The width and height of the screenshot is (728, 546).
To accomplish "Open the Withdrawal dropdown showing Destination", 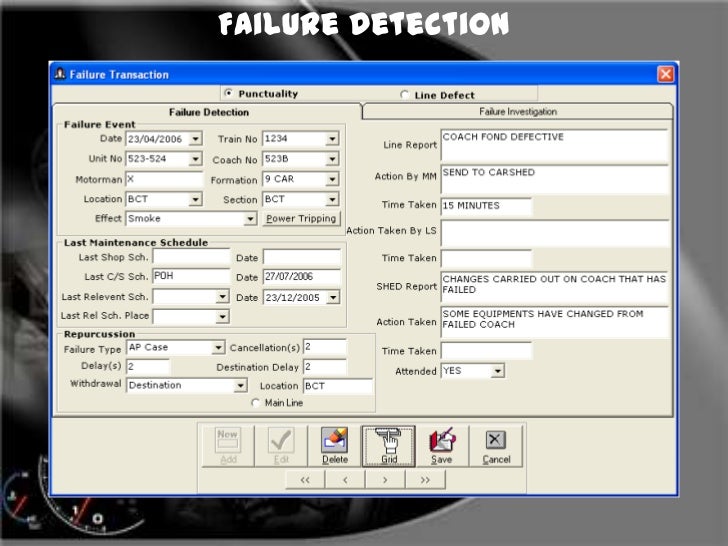I will pos(240,385).
